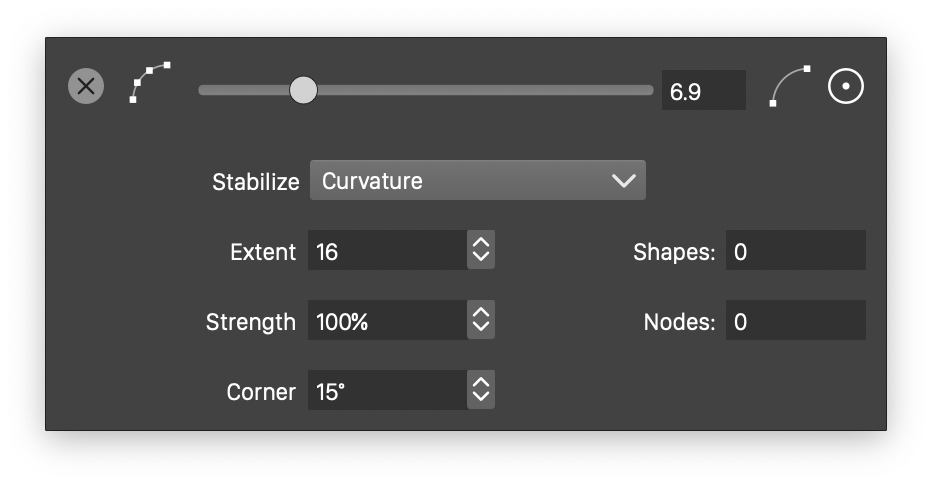
Task: Click the two-node smooth curve icon
Action: [x=790, y=86]
